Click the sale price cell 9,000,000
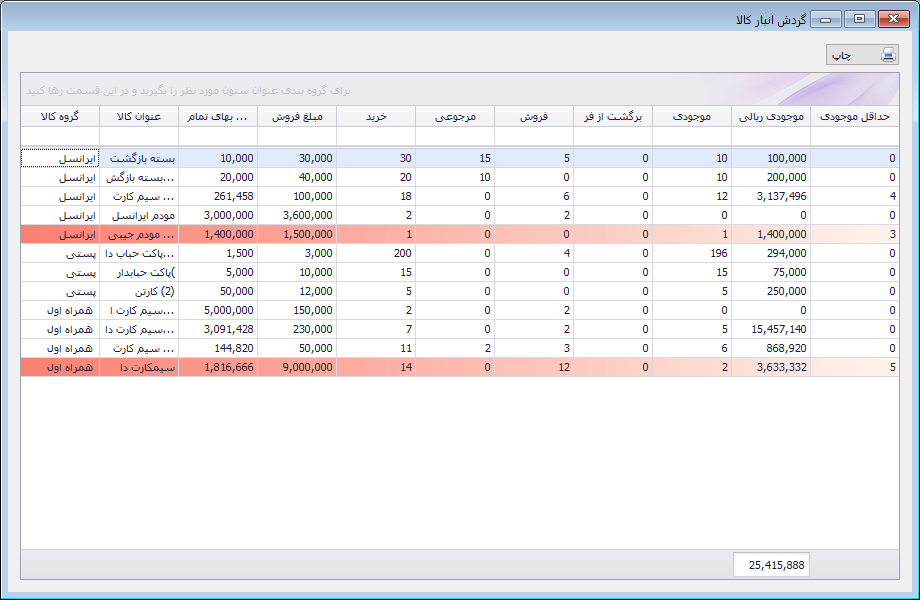 coord(297,367)
